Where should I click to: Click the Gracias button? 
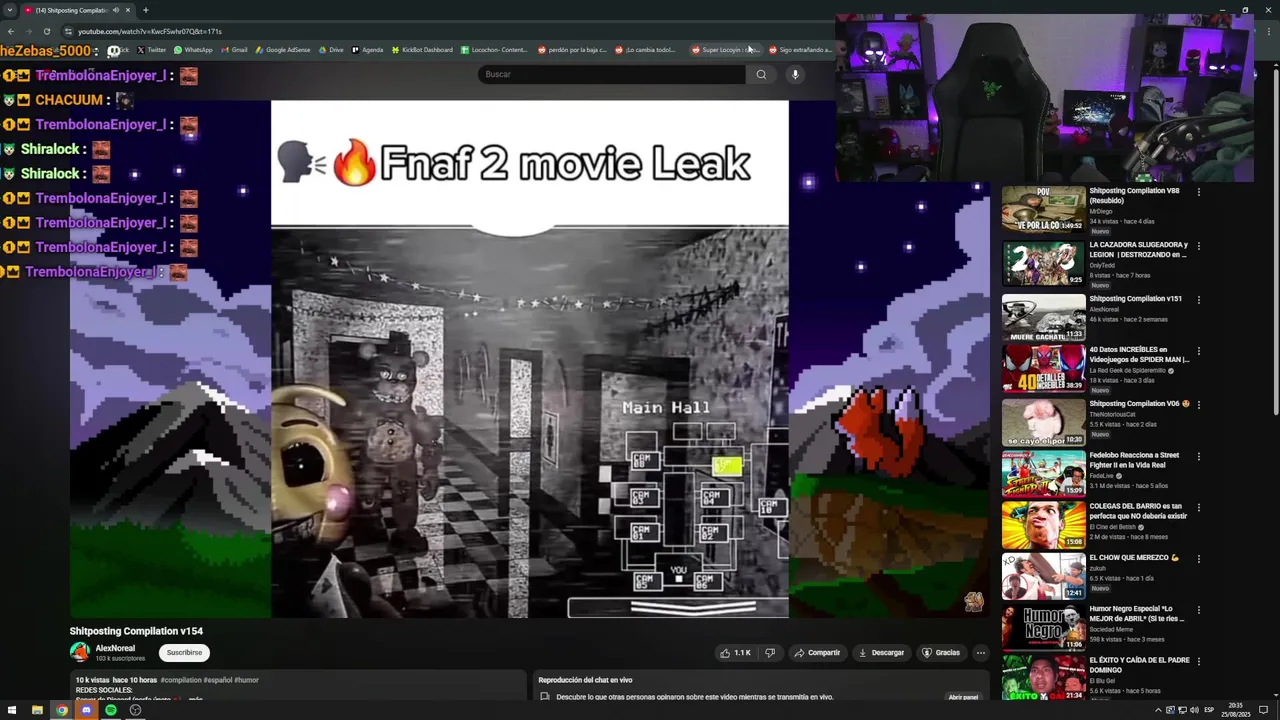tap(941, 653)
